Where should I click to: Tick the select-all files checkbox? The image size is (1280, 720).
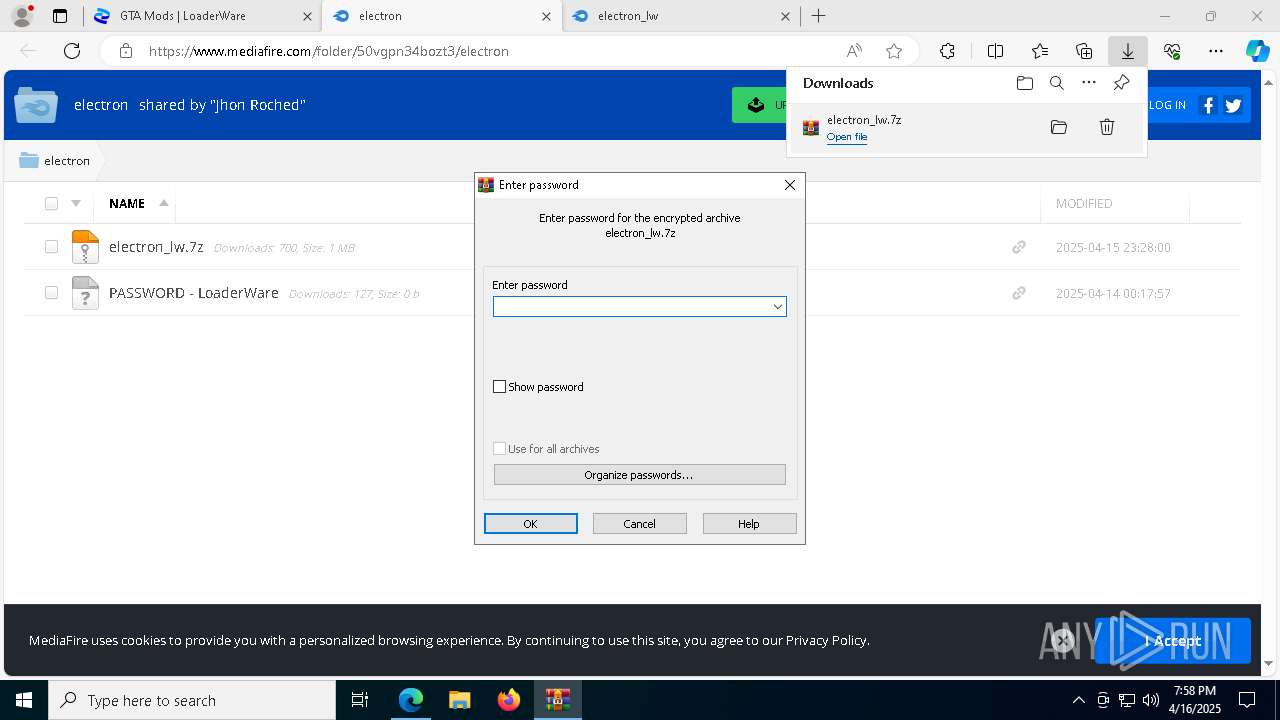51,203
